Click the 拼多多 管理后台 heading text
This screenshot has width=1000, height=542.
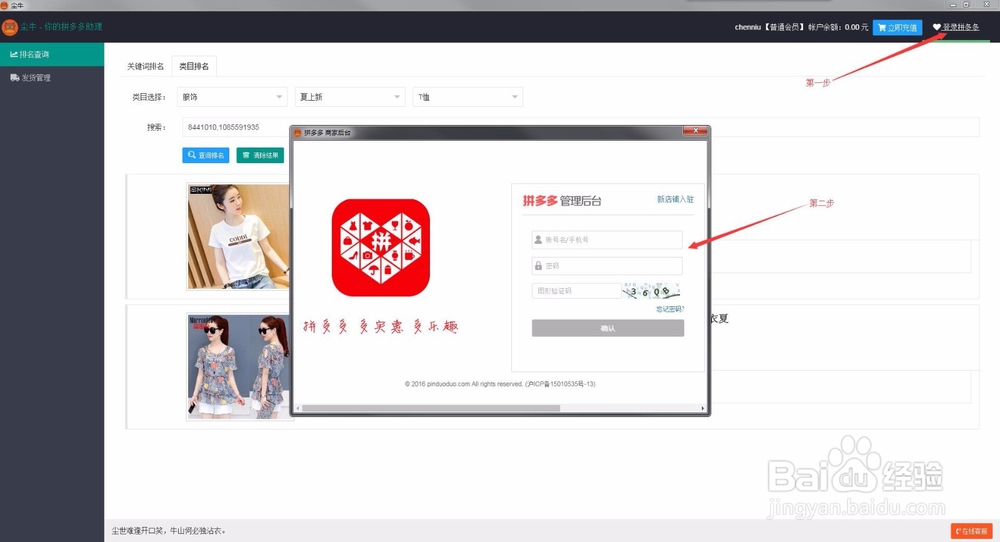[562, 201]
